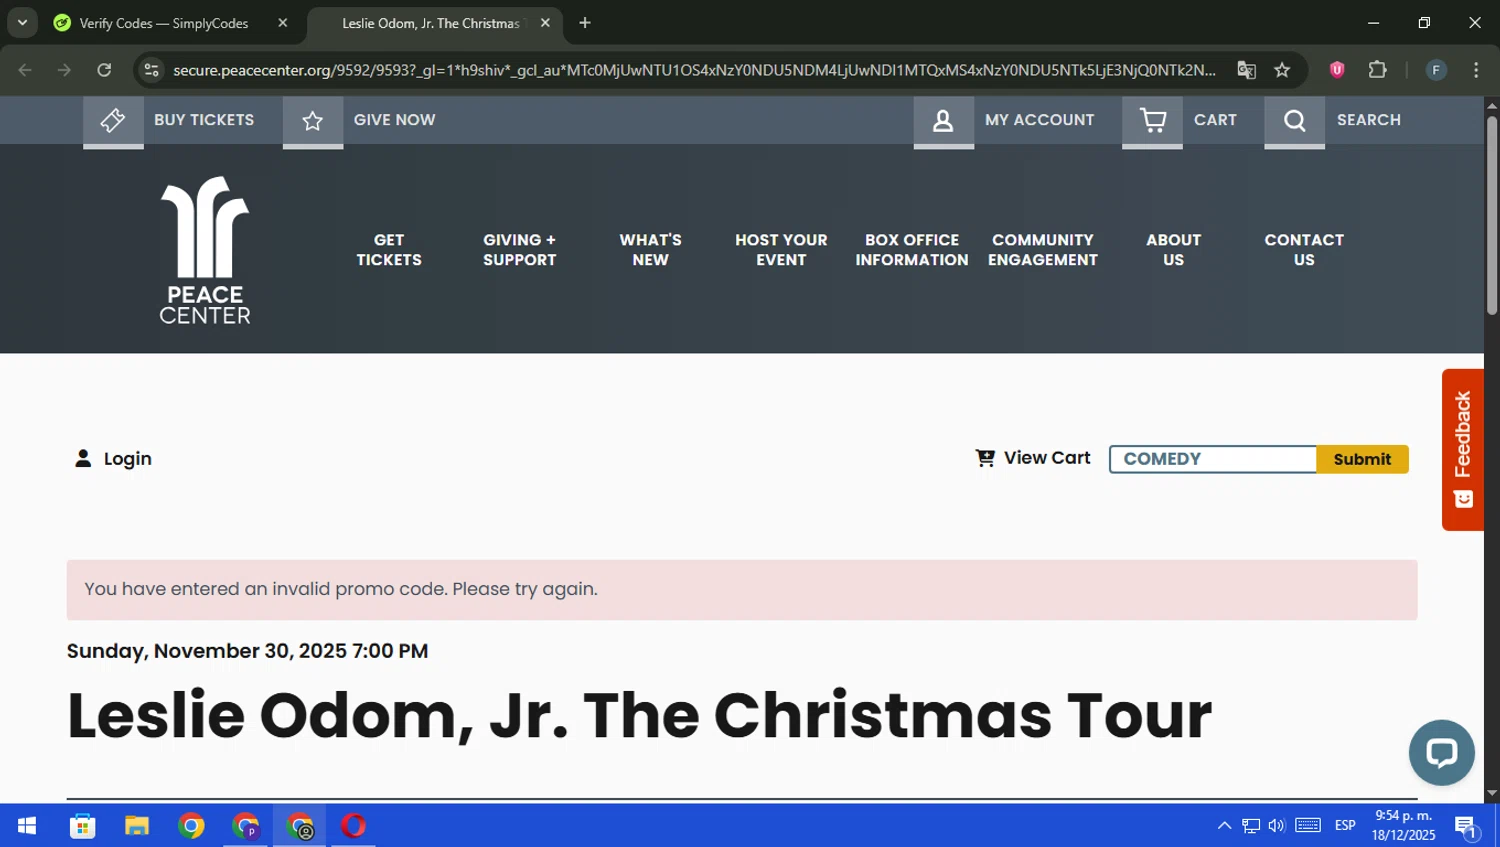This screenshot has height=847, width=1500.
Task: Open the Host Your Event menu
Action: coord(781,250)
